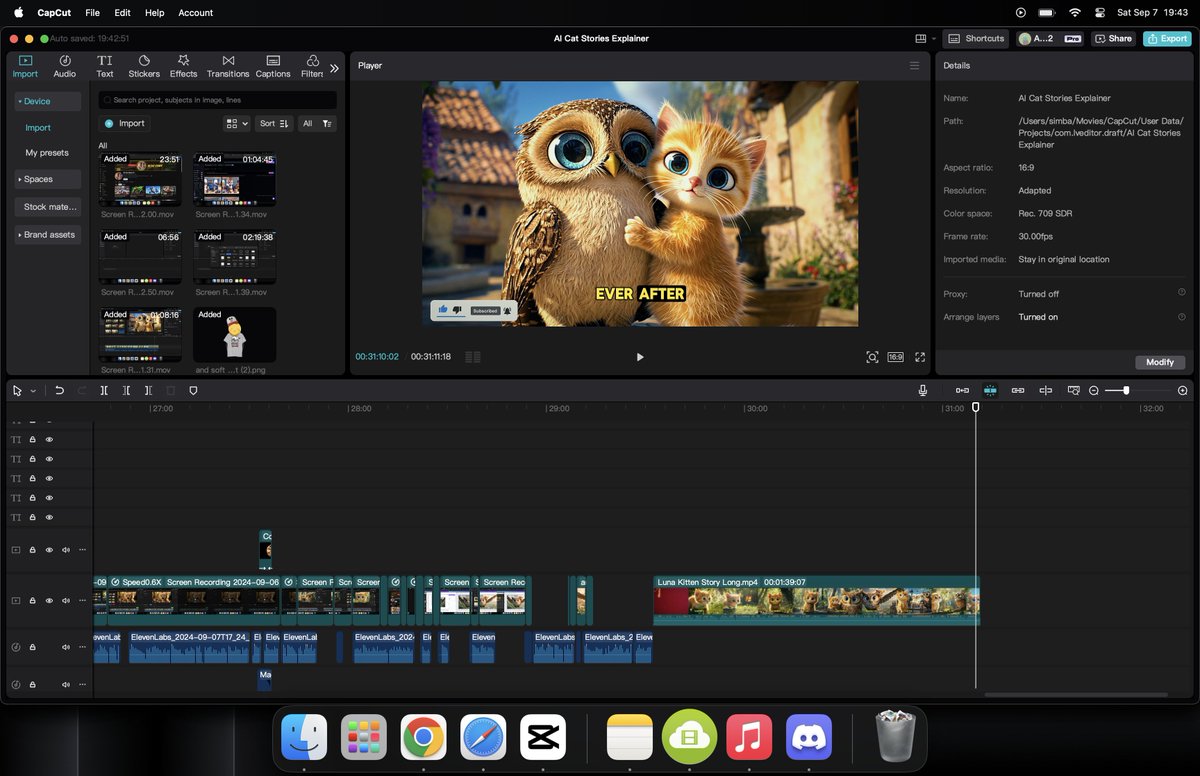The image size is (1200, 776).
Task: Click the Share button
Action: tap(1113, 38)
